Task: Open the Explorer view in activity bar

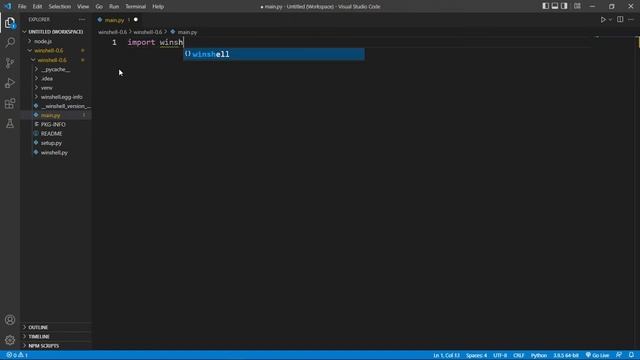Action: [10, 22]
